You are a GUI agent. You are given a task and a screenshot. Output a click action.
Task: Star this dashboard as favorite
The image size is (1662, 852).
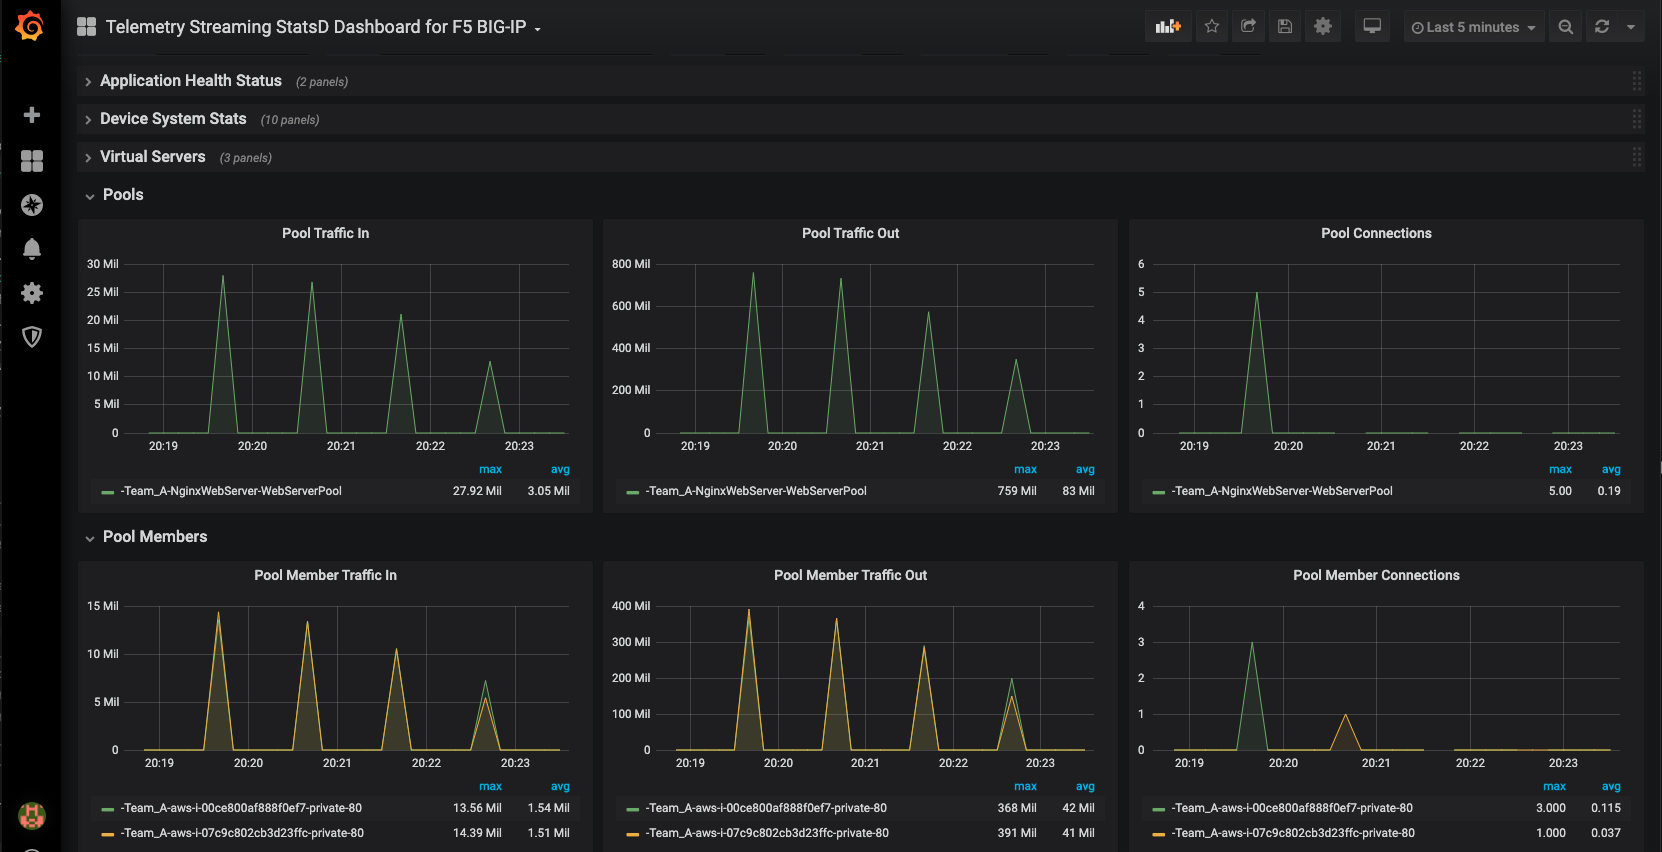(1212, 27)
